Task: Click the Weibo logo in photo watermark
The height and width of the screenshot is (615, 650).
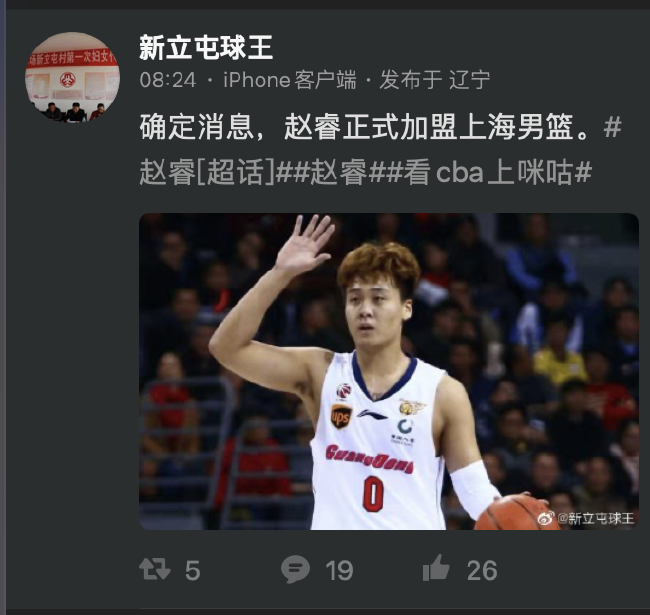Action: tap(546, 518)
